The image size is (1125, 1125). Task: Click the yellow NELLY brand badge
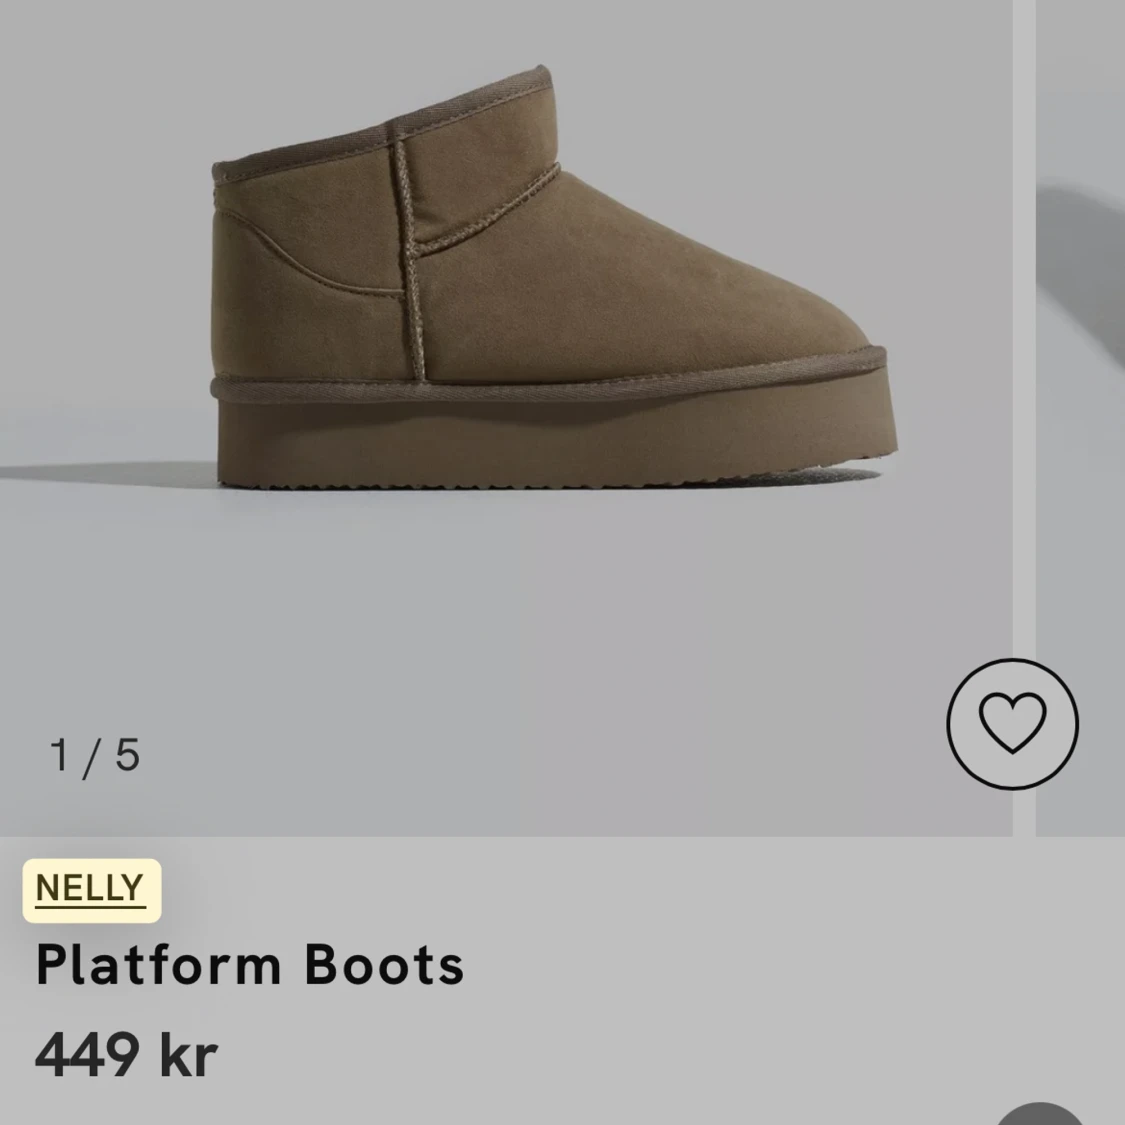click(x=91, y=890)
